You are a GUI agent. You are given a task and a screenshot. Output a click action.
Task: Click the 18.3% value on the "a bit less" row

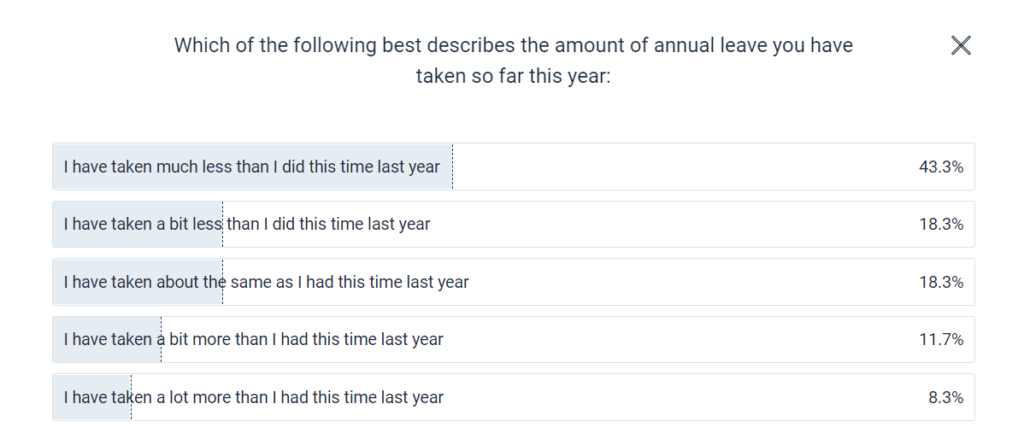940,224
